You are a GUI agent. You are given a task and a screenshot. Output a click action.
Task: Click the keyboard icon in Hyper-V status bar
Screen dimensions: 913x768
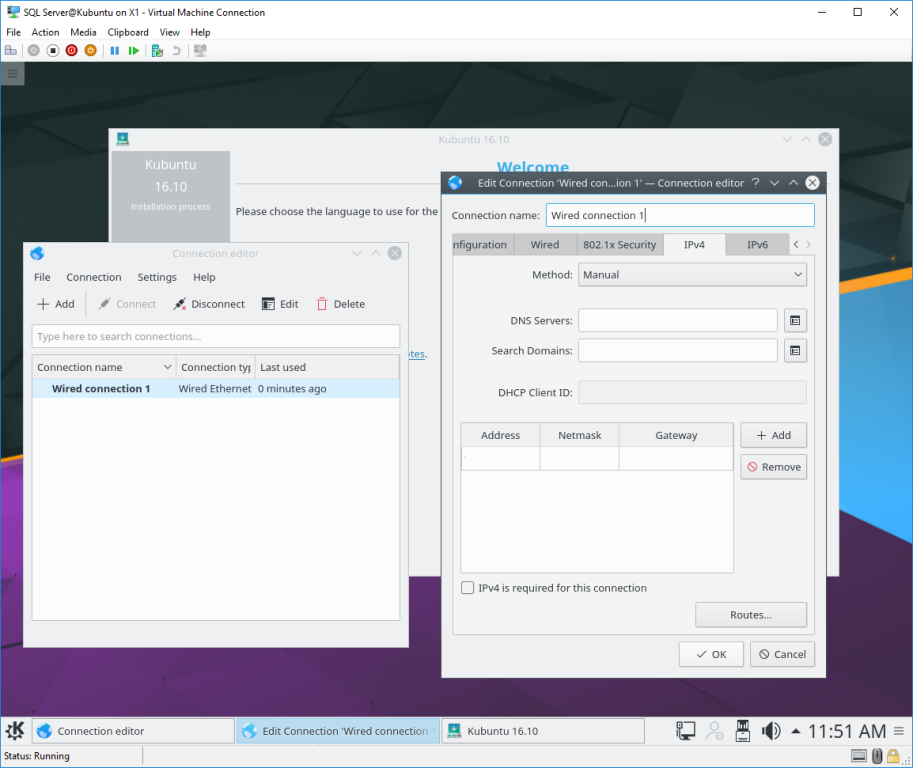[x=859, y=756]
